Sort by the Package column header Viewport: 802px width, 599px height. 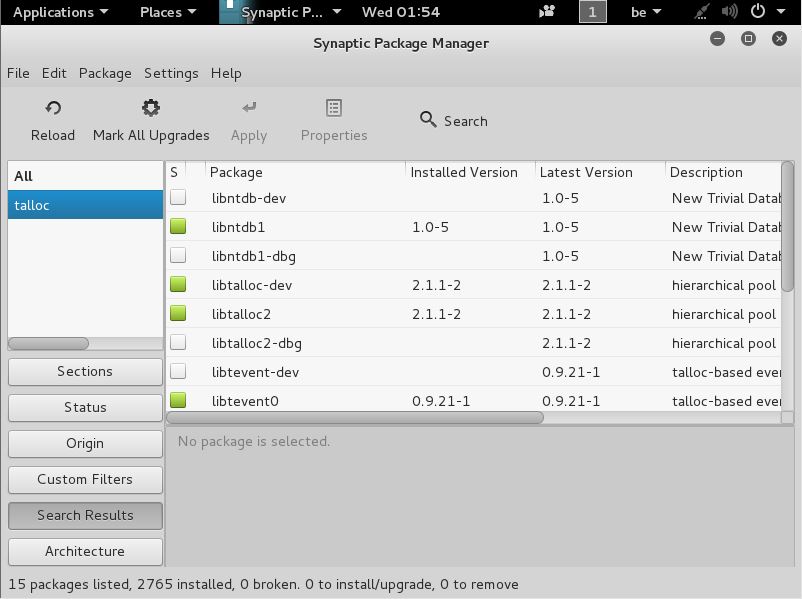click(305, 172)
